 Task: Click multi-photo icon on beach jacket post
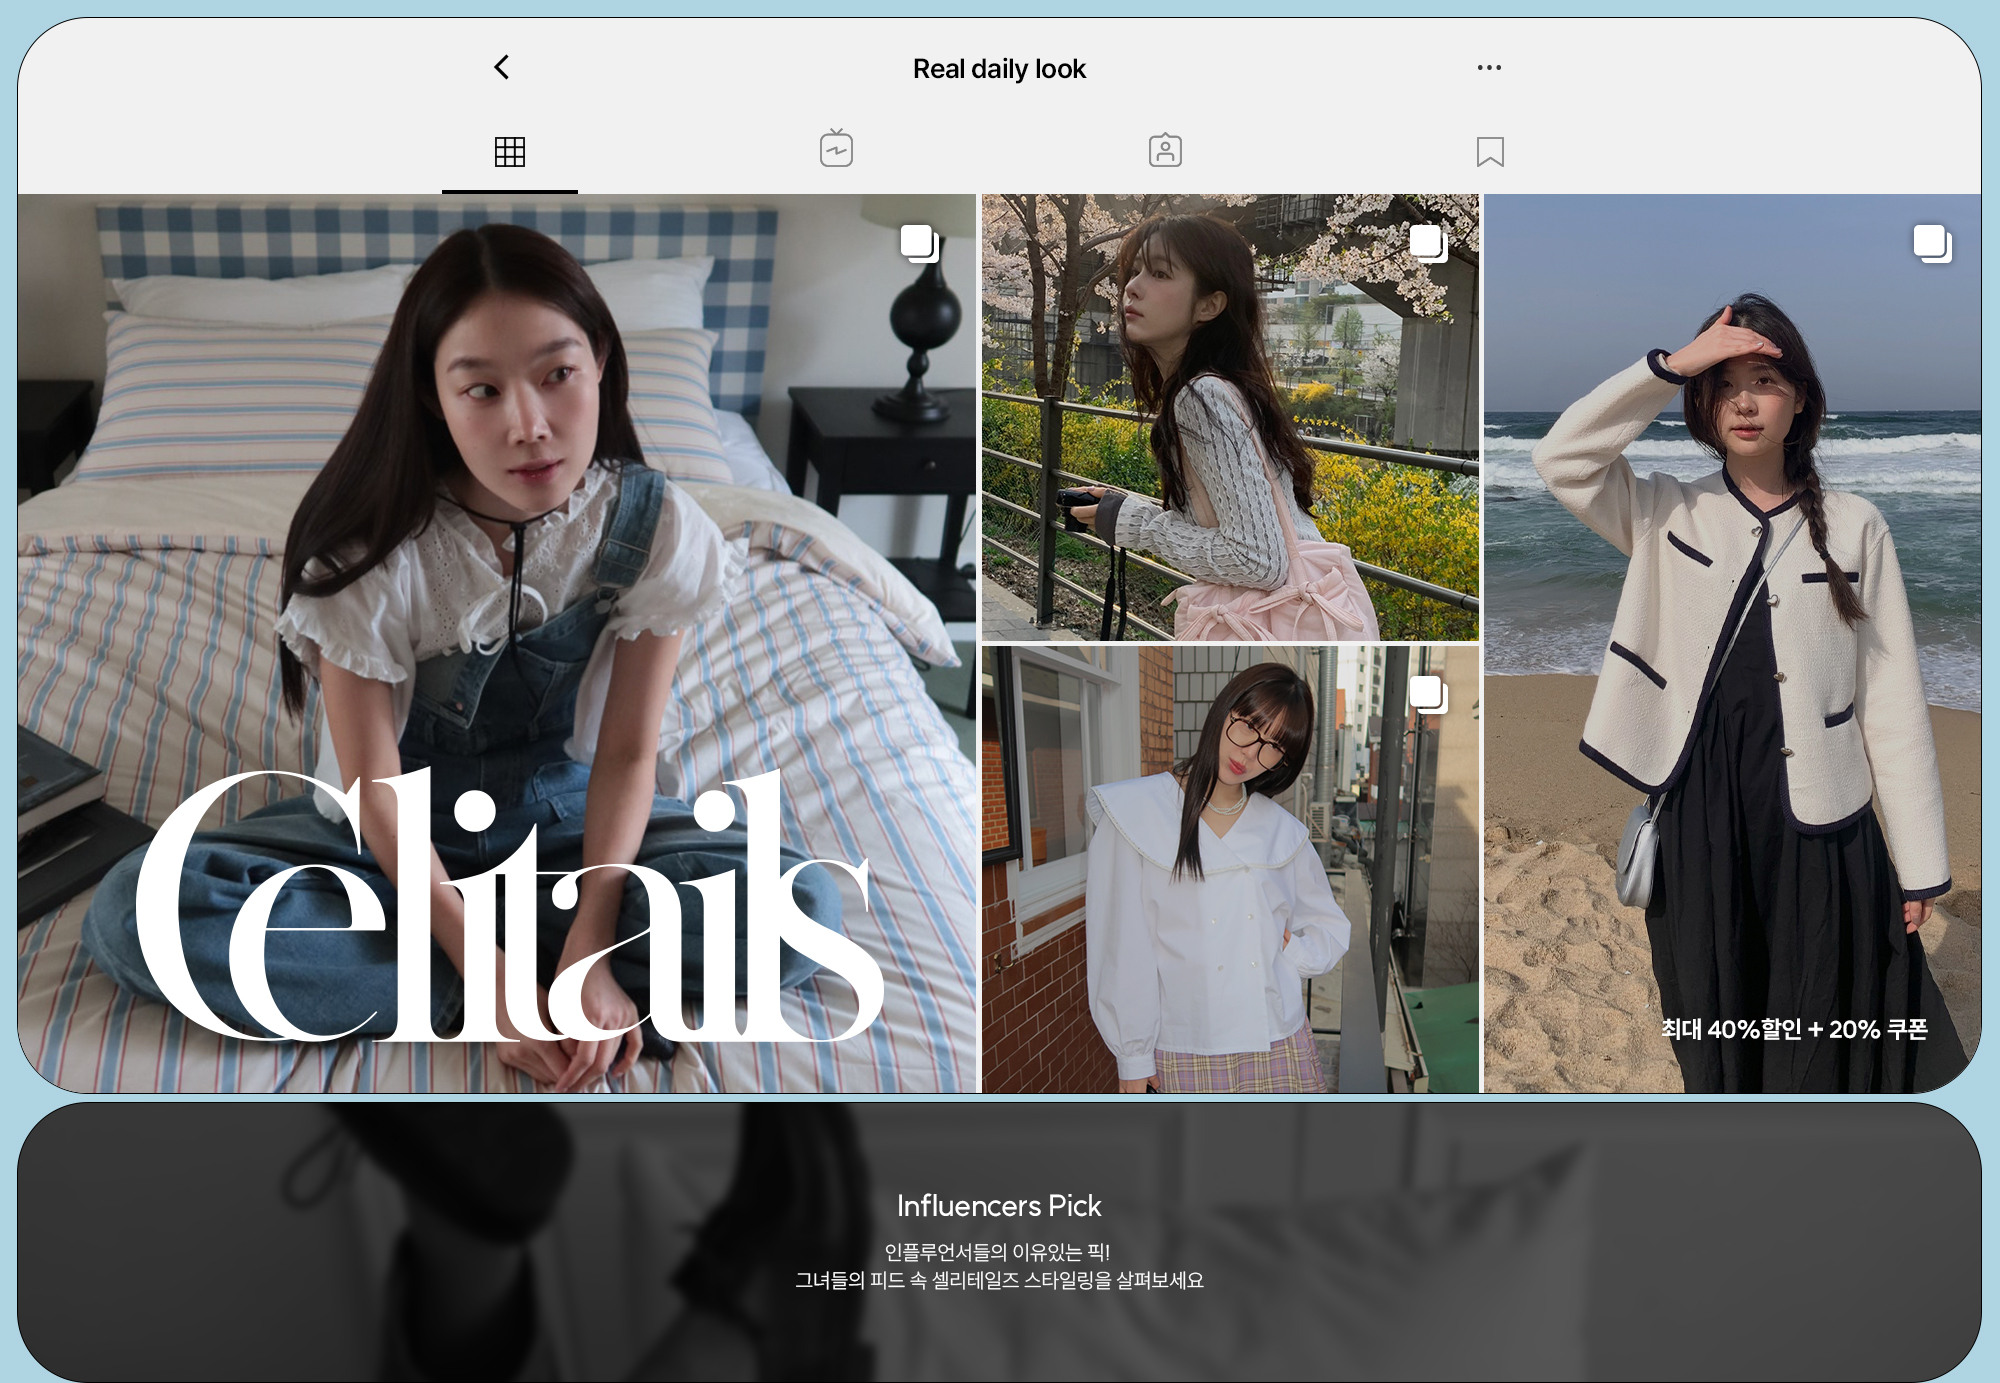coord(1932,243)
